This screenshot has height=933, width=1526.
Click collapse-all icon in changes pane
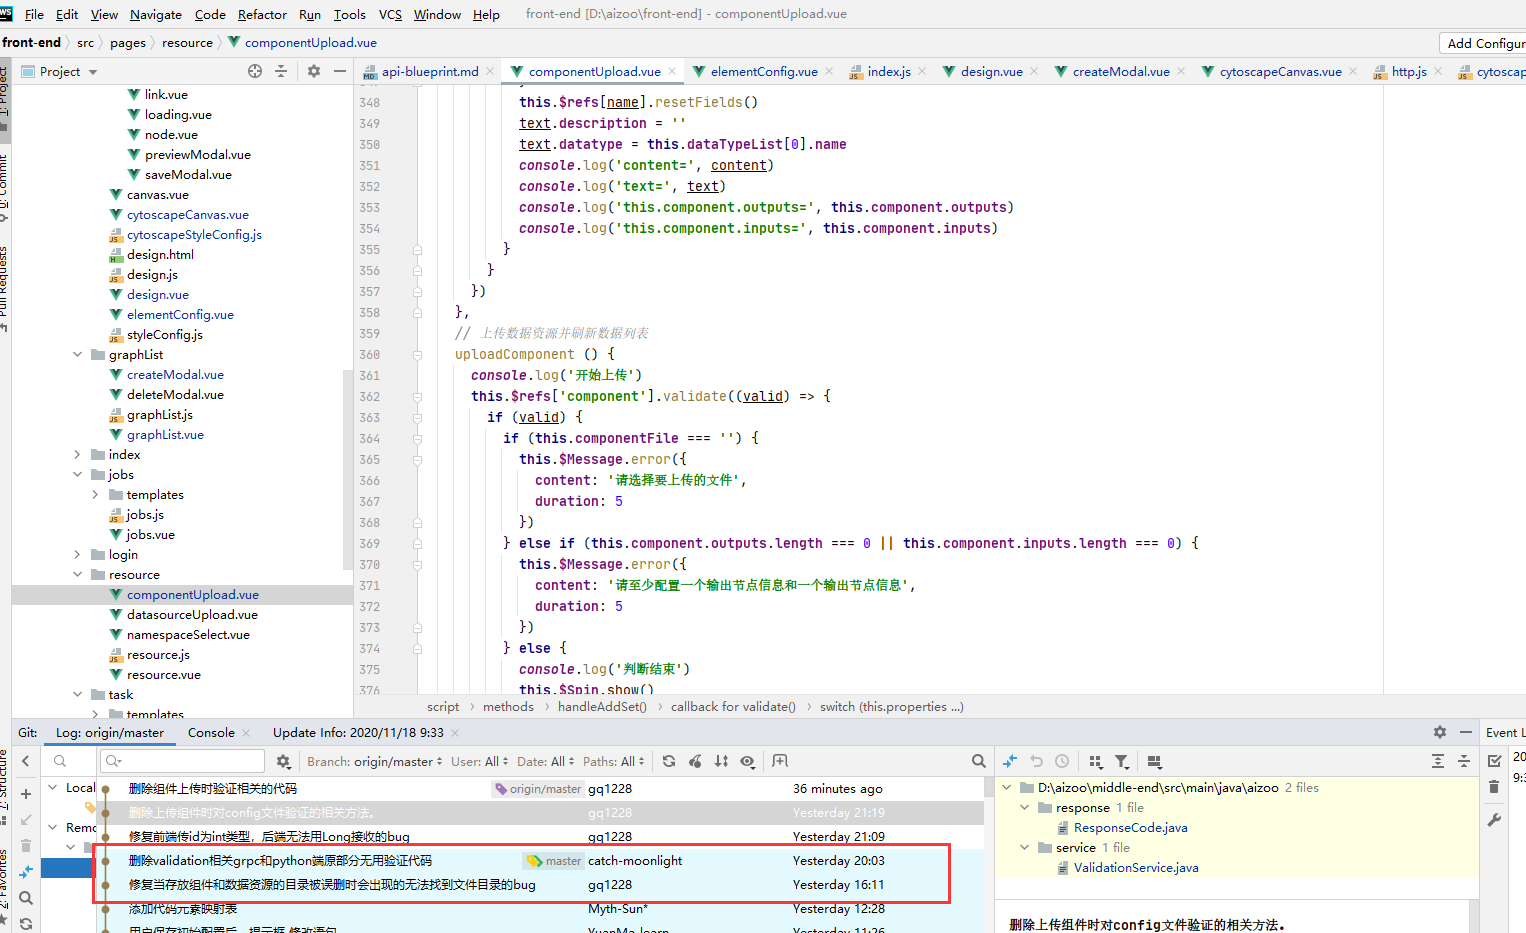1464,761
